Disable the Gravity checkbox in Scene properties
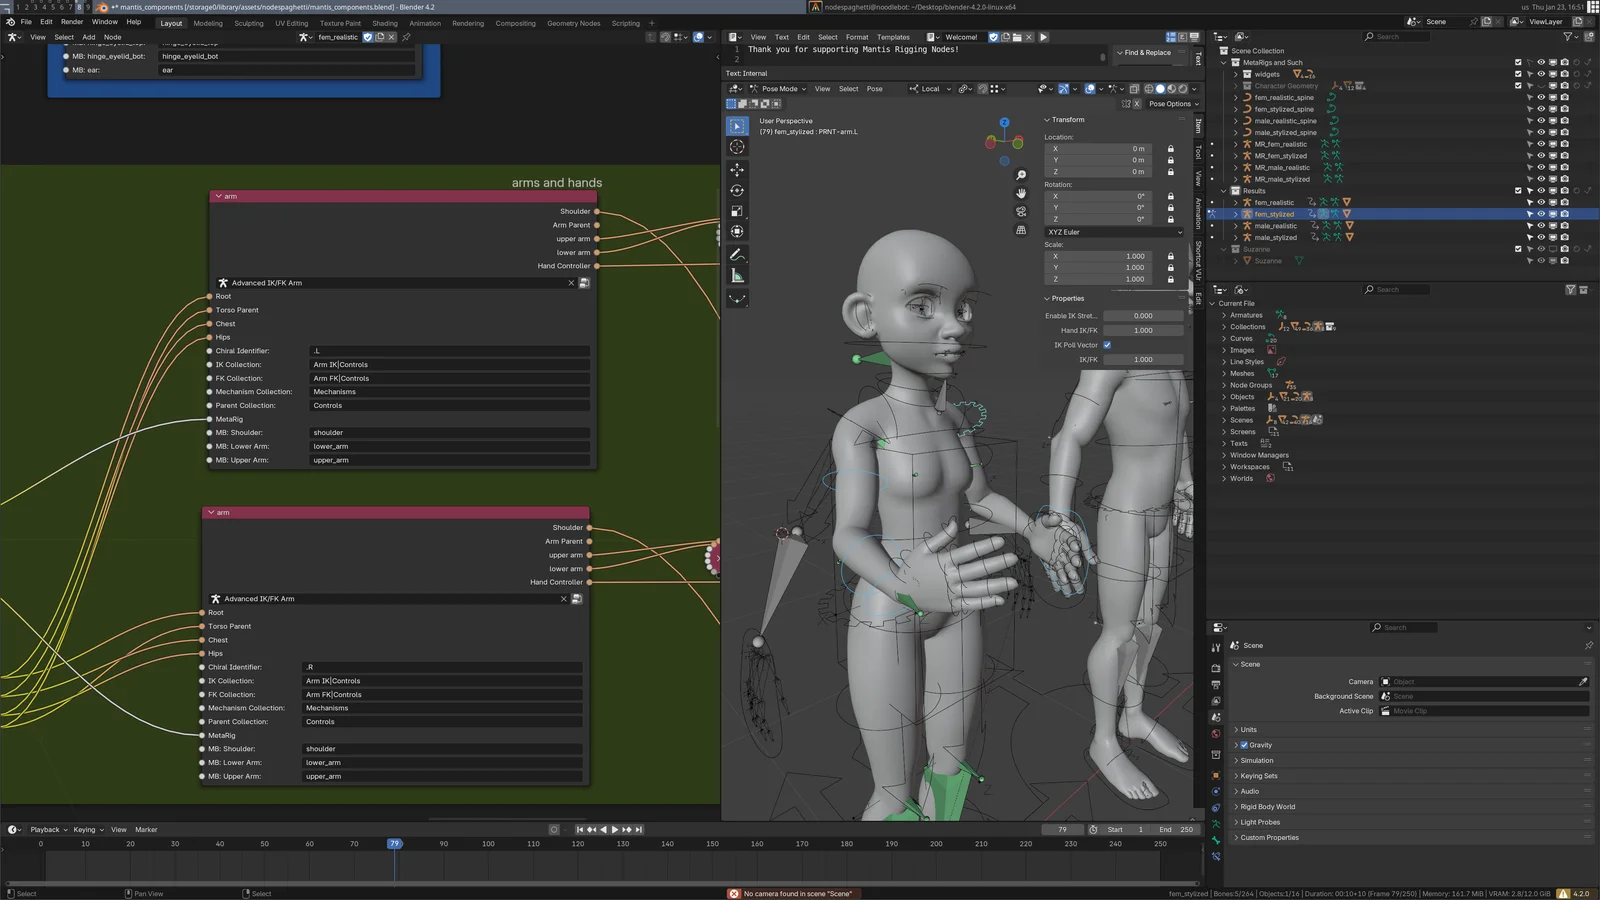 [x=1243, y=744]
